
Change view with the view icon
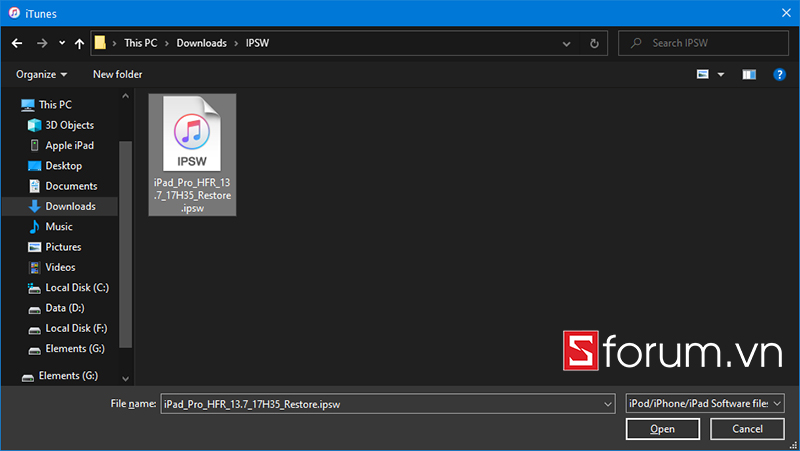(x=703, y=74)
